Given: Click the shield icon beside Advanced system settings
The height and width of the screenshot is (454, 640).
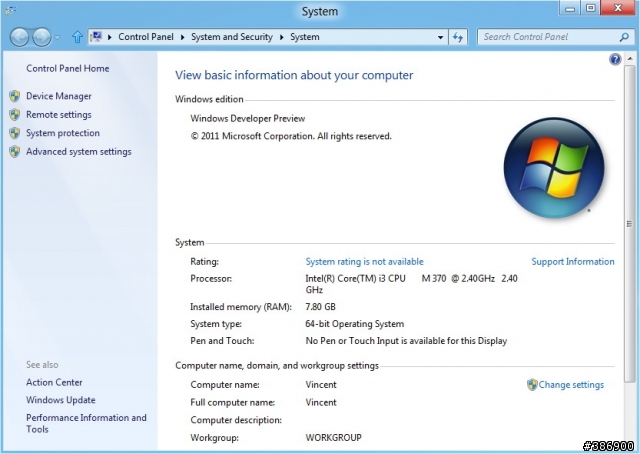Looking at the screenshot, I should (x=15, y=151).
